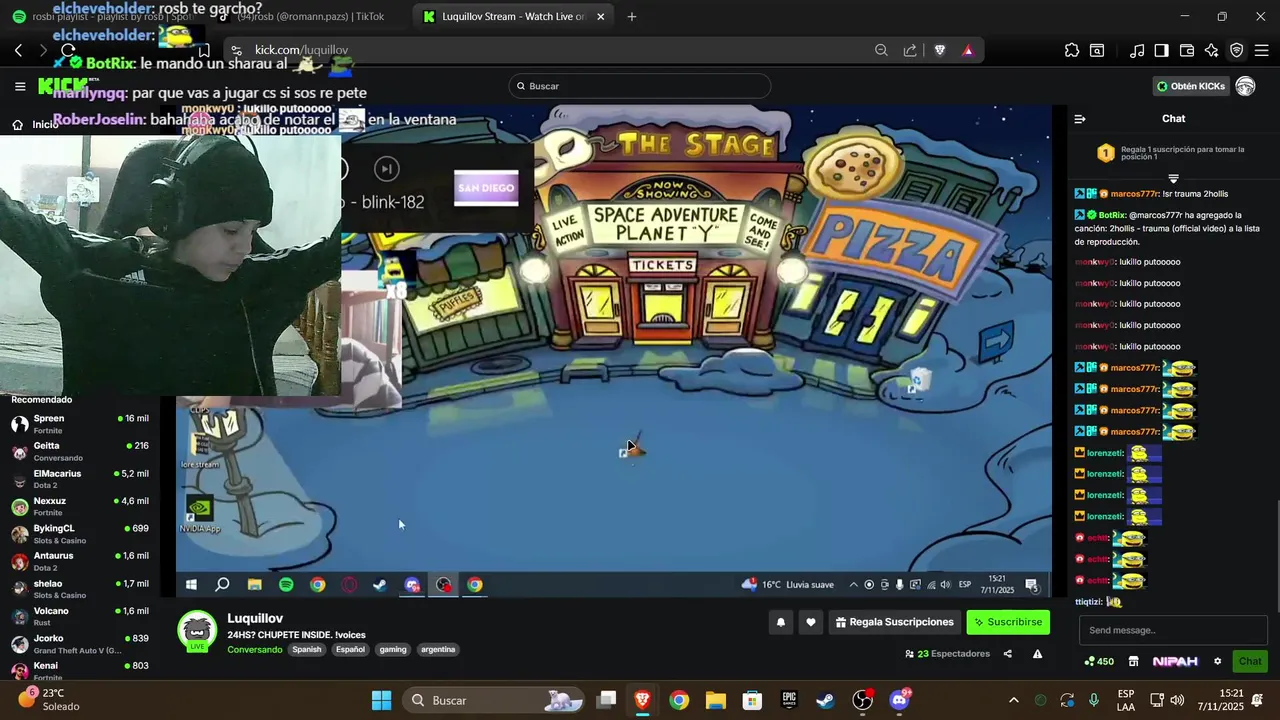The height and width of the screenshot is (720, 1280).
Task: Open Spreen channel in recommended list
Action: pos(80,424)
